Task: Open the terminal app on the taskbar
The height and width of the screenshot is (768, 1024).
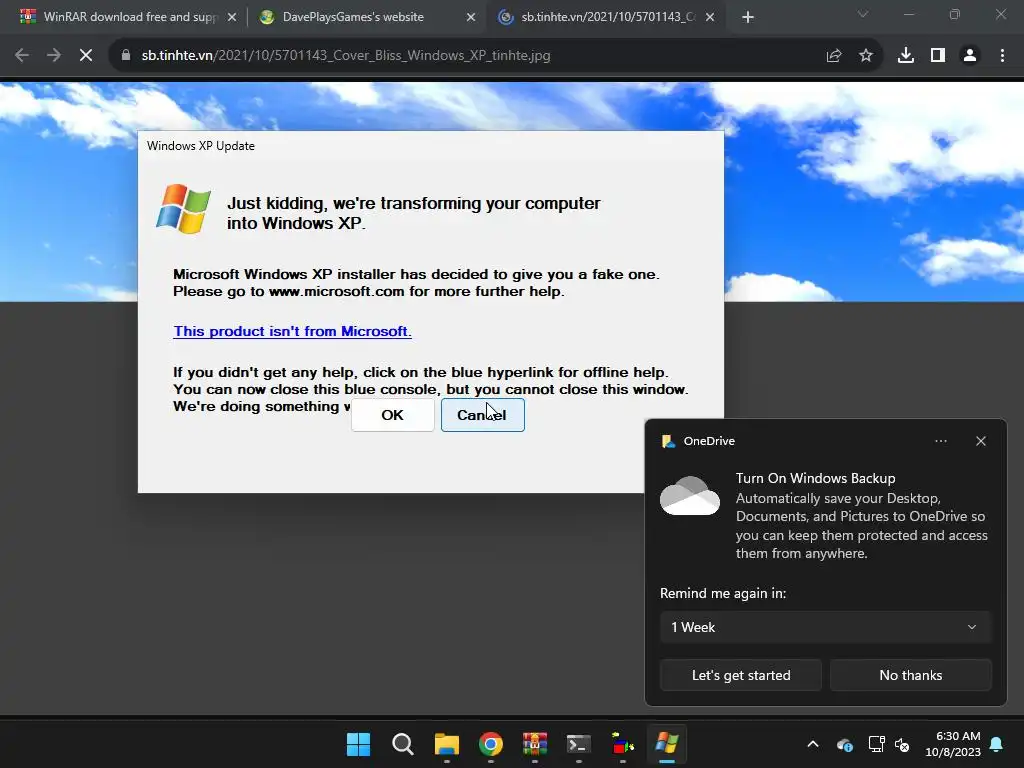Action: [x=579, y=744]
